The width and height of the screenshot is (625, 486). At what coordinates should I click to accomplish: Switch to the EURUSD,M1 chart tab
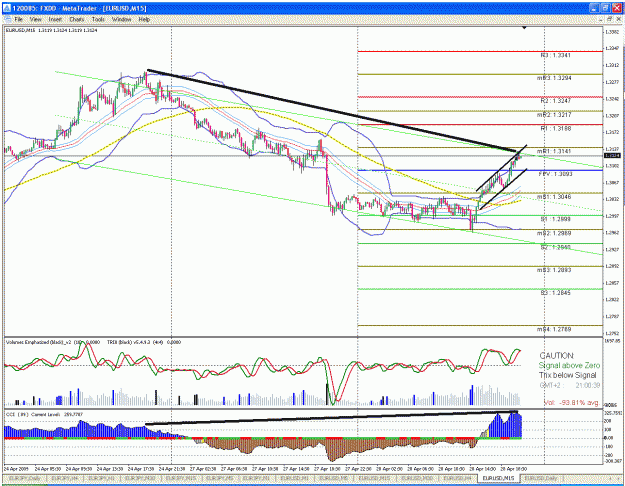pos(295,478)
